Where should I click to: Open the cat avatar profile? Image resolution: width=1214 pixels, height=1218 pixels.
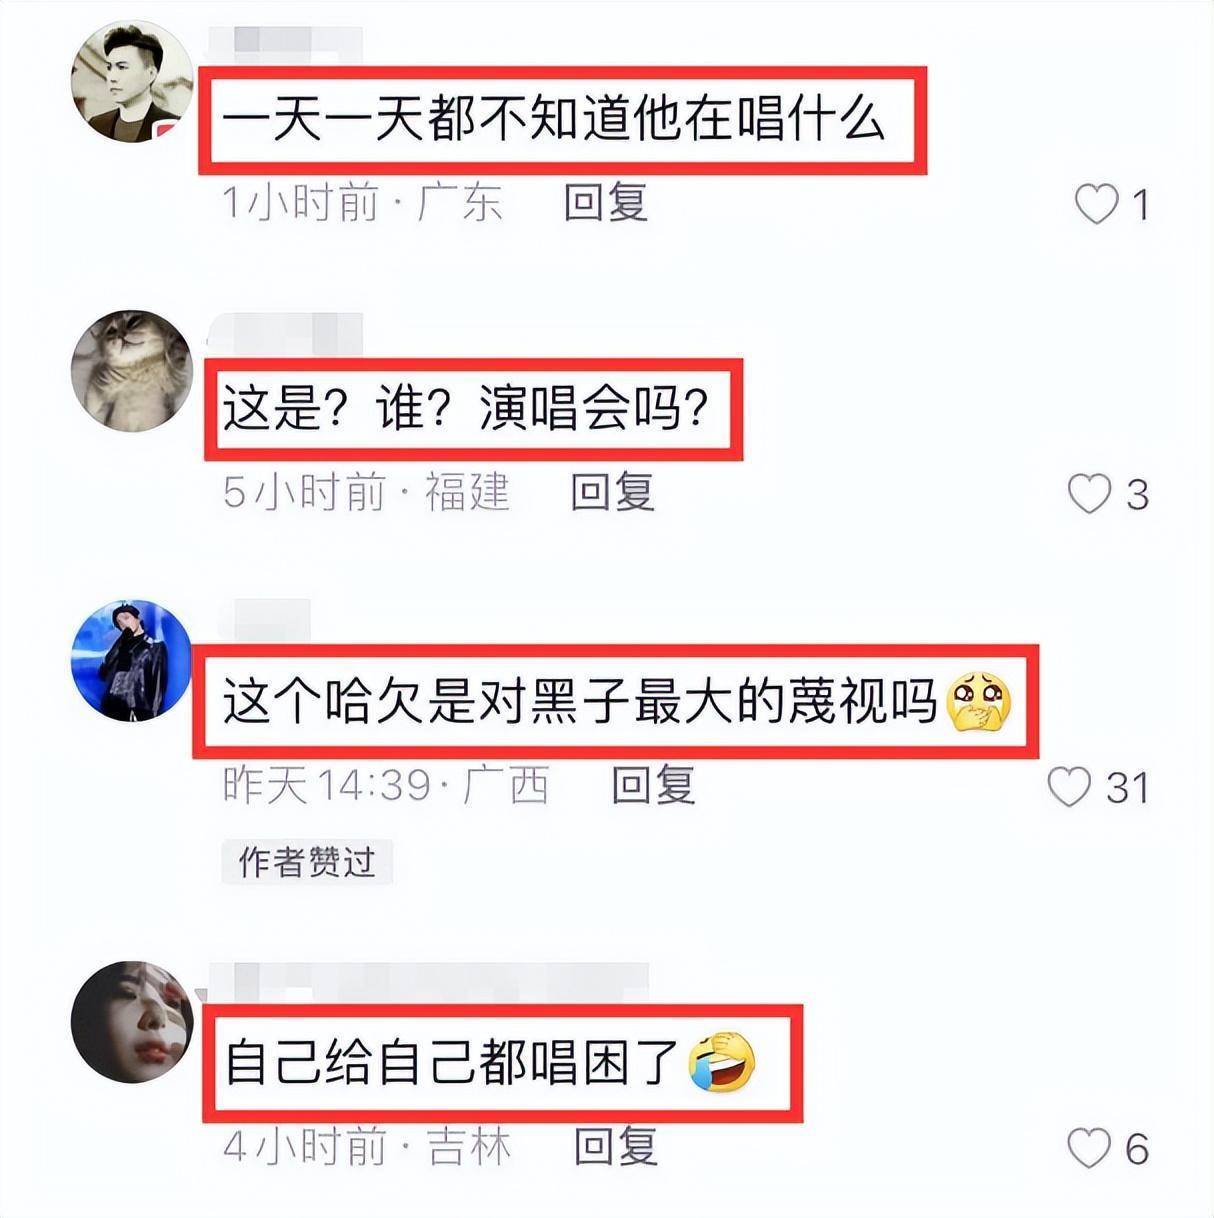132,370
